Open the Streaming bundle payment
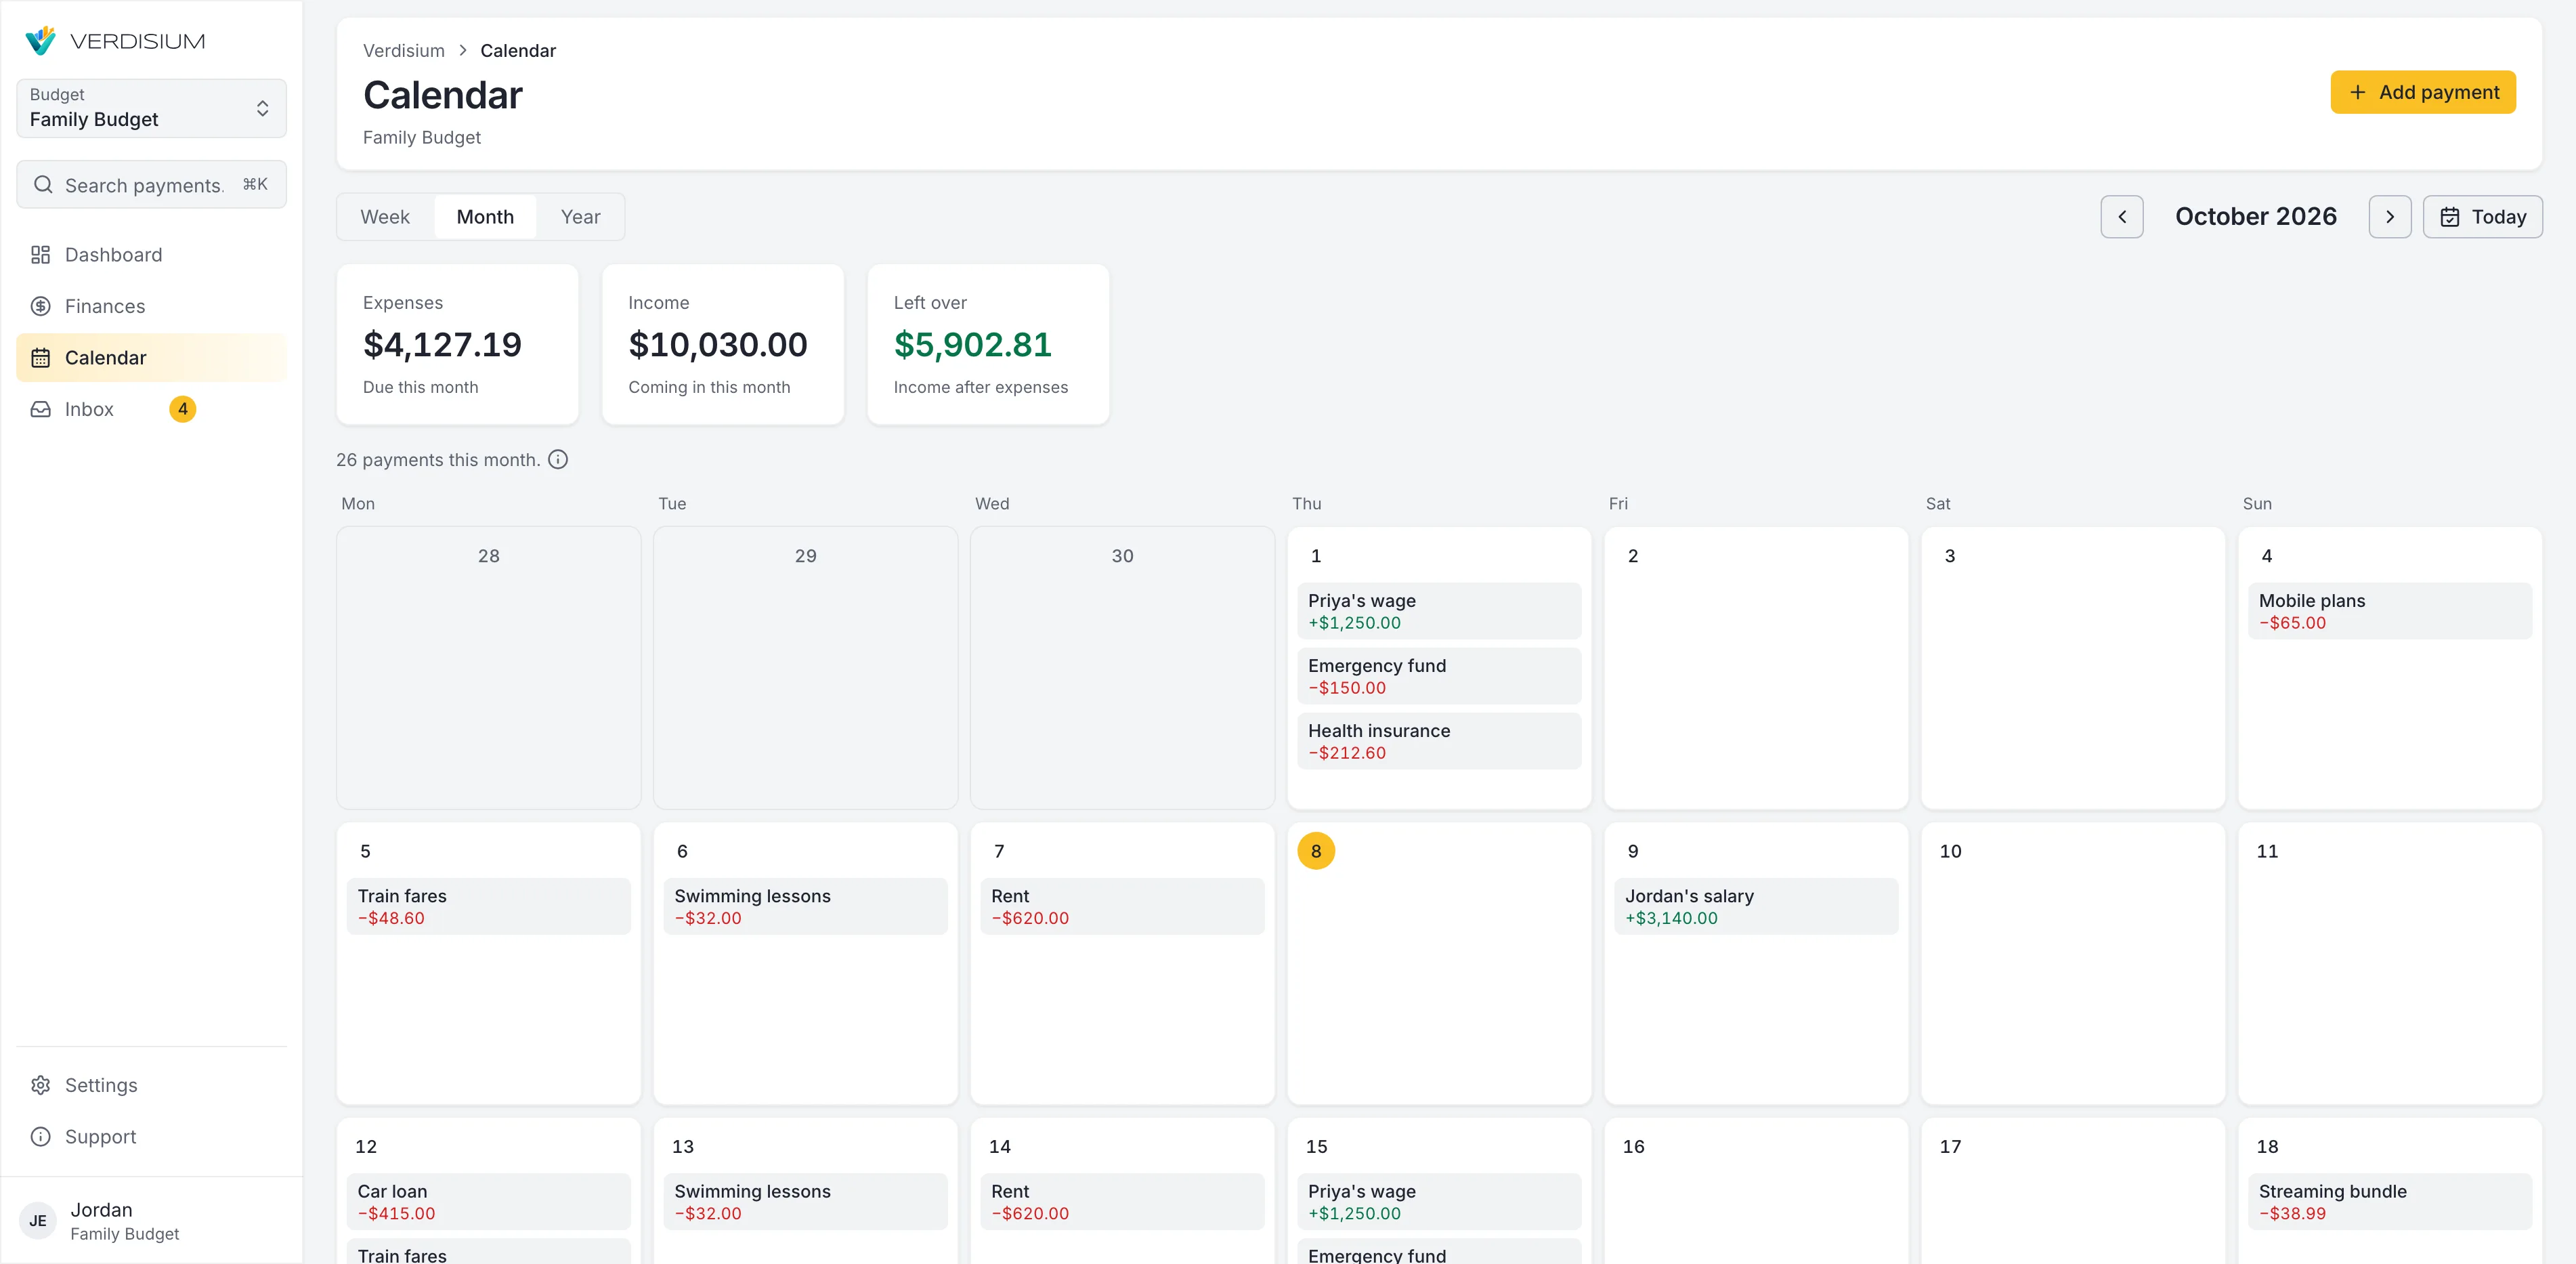This screenshot has width=2576, height=1264. [2389, 1201]
